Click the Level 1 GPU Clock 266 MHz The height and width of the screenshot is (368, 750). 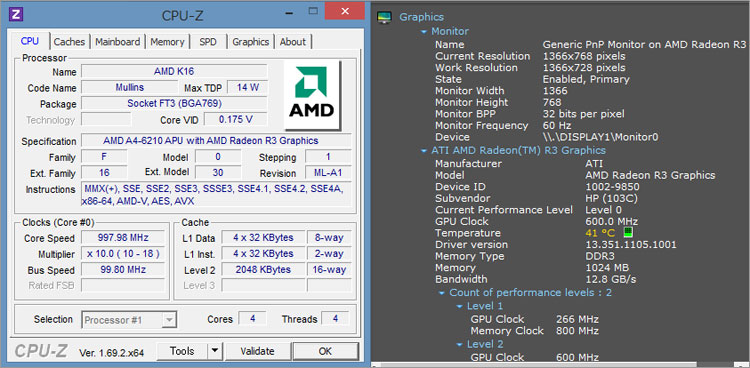pyautogui.click(x=577, y=319)
